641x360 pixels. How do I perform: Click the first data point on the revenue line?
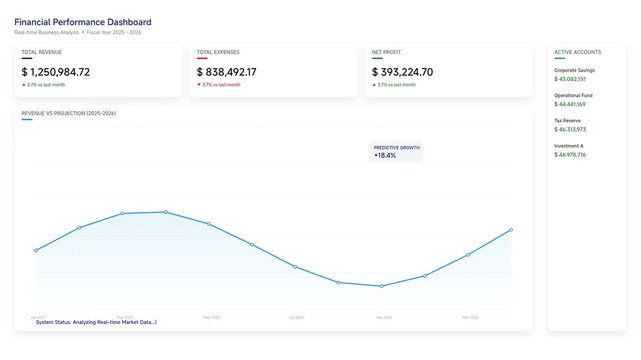[36, 250]
